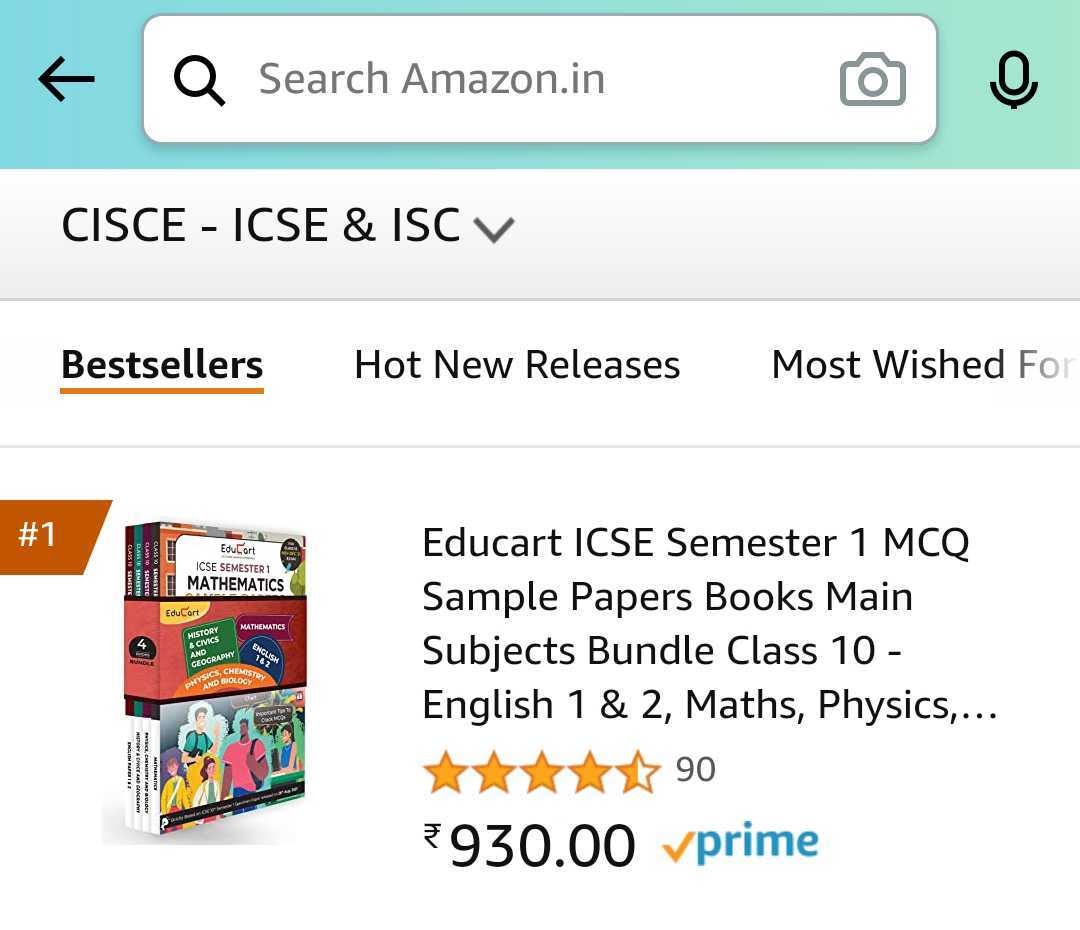Tap the Educart logo on the top book cover
The width and height of the screenshot is (1080, 930).
click(x=237, y=549)
